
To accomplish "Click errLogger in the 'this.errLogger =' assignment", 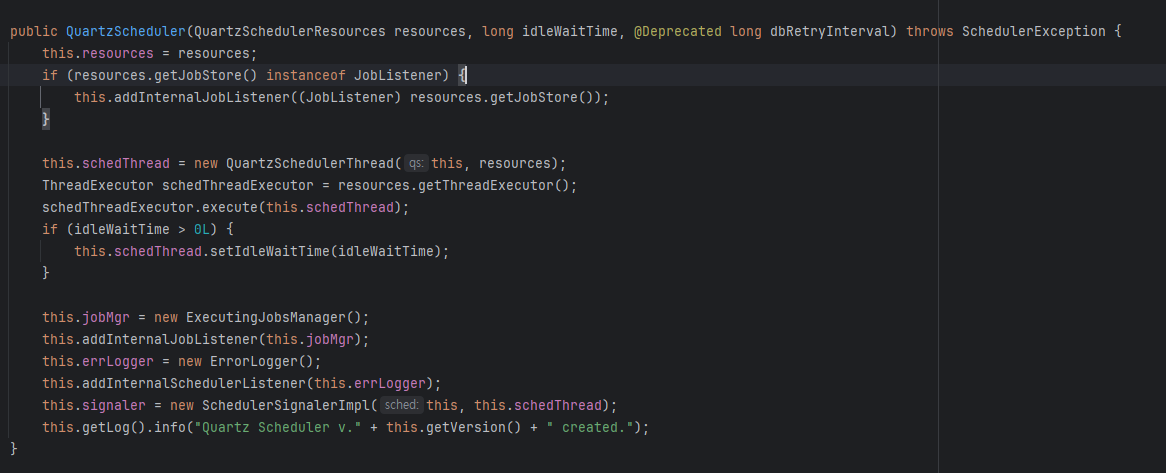I will [117, 361].
